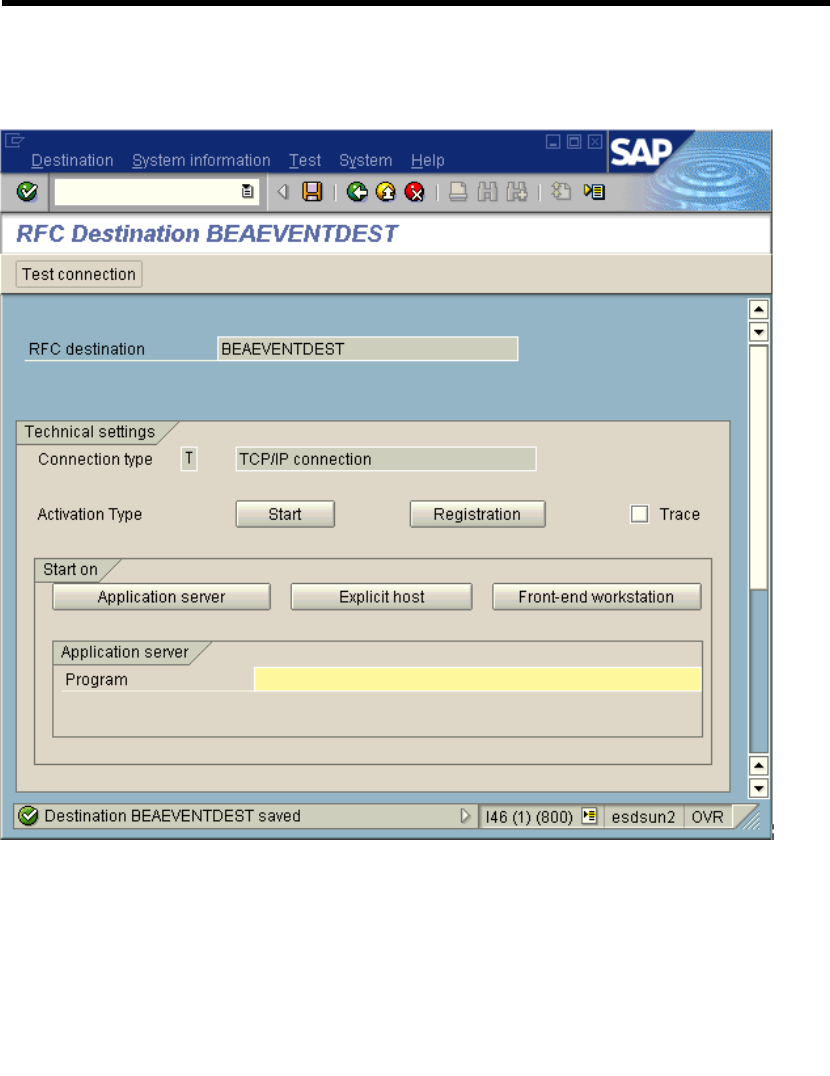Screen dimensions: 830x1076
Task: Click the 'esdsun2' server name
Action: tap(643, 817)
